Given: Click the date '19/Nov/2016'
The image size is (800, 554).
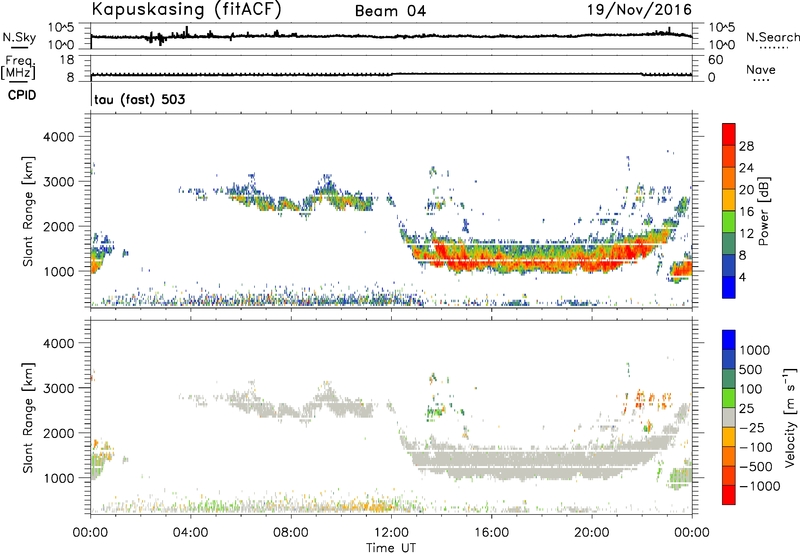Looking at the screenshot, I should pyautogui.click(x=640, y=10).
